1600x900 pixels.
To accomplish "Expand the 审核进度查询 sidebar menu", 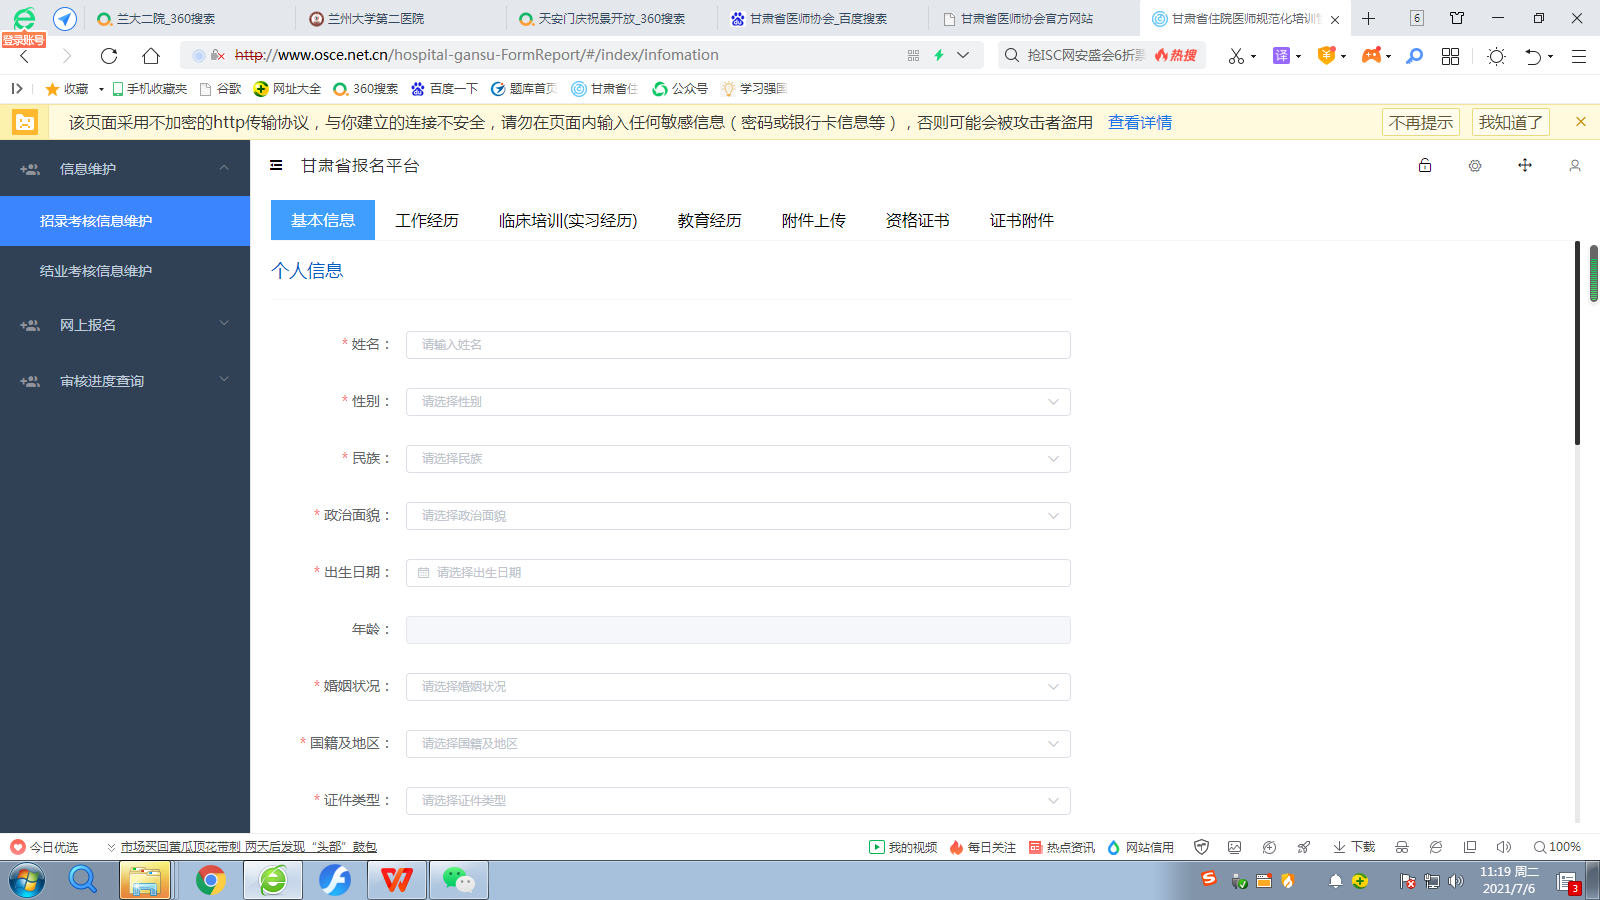I will click(125, 381).
